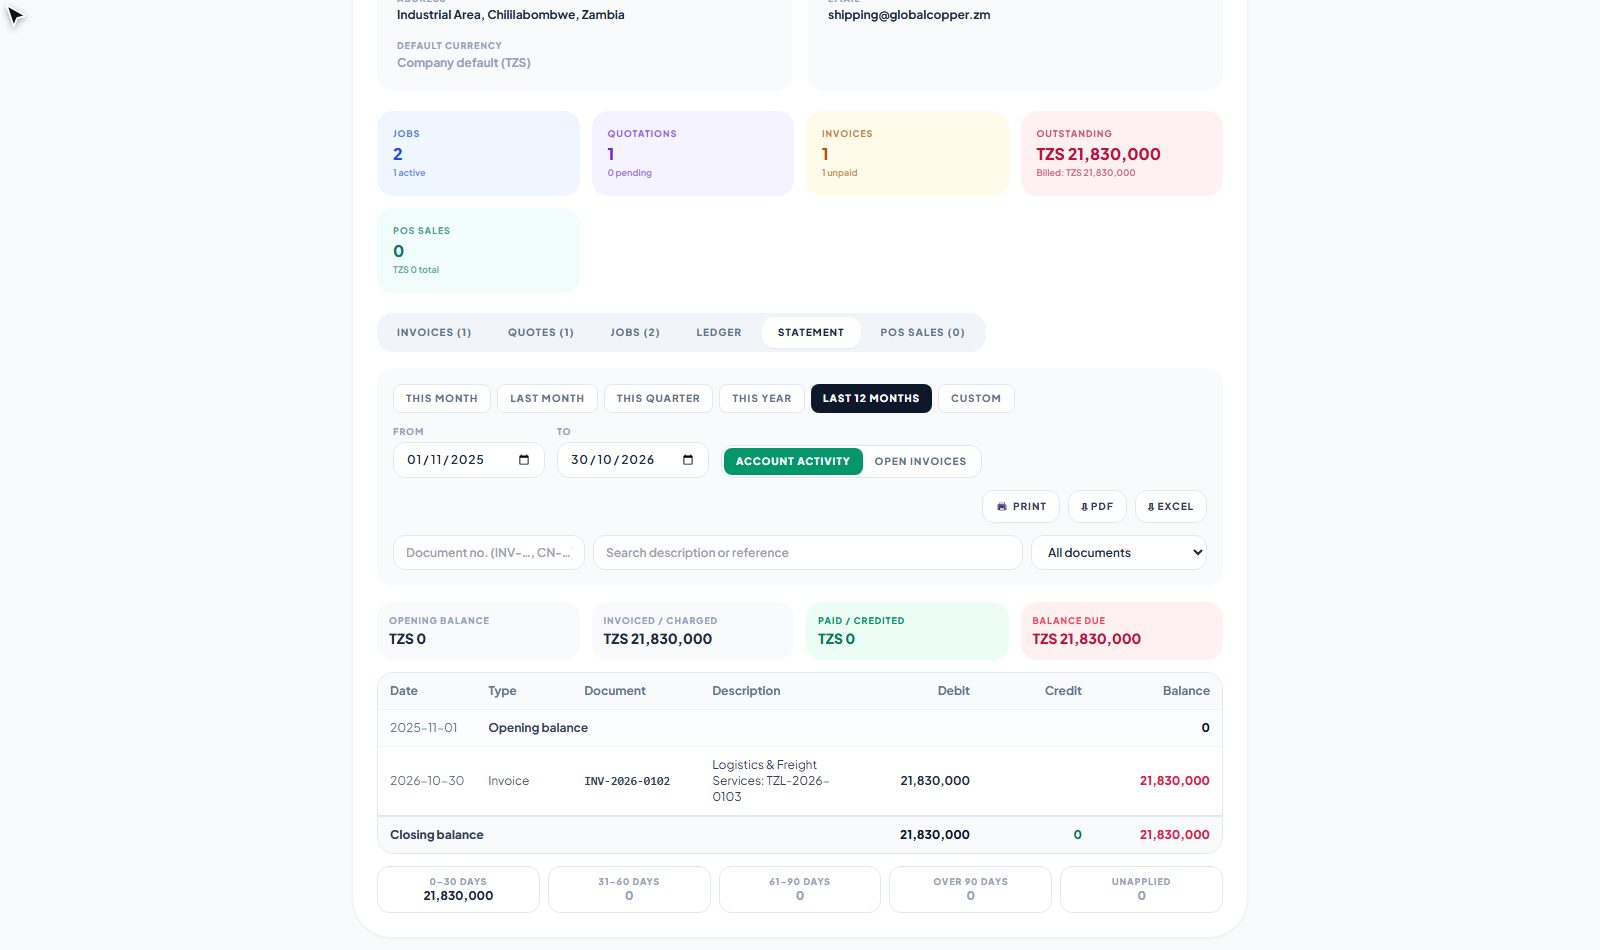Select the Balance Due TZS 21,830,000 card
The image size is (1600, 950).
(1122, 631)
